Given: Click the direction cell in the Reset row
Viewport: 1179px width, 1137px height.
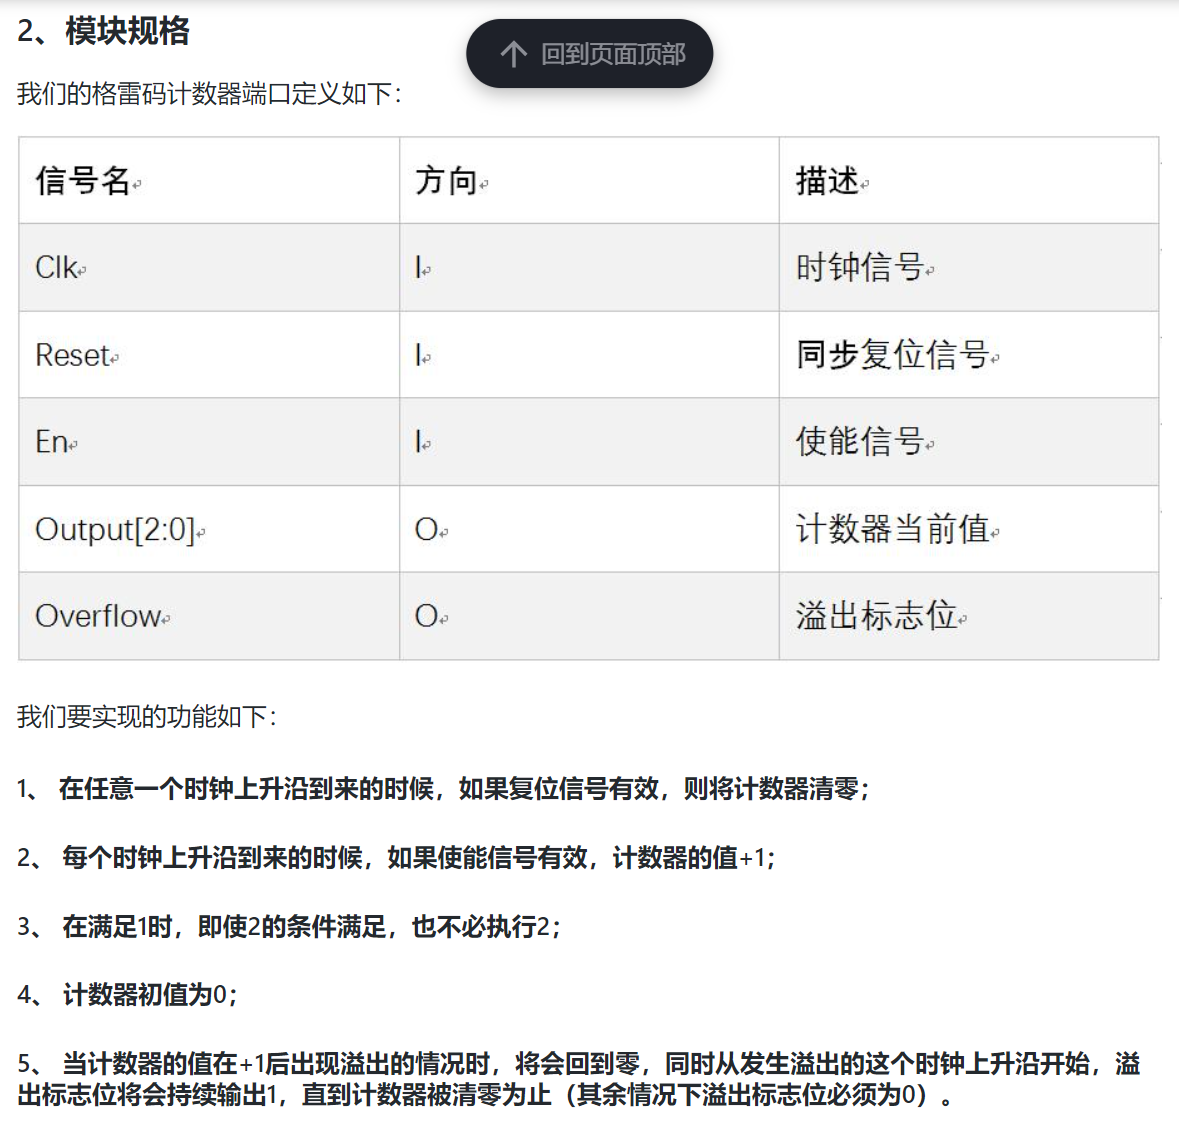Looking at the screenshot, I should point(589,355).
